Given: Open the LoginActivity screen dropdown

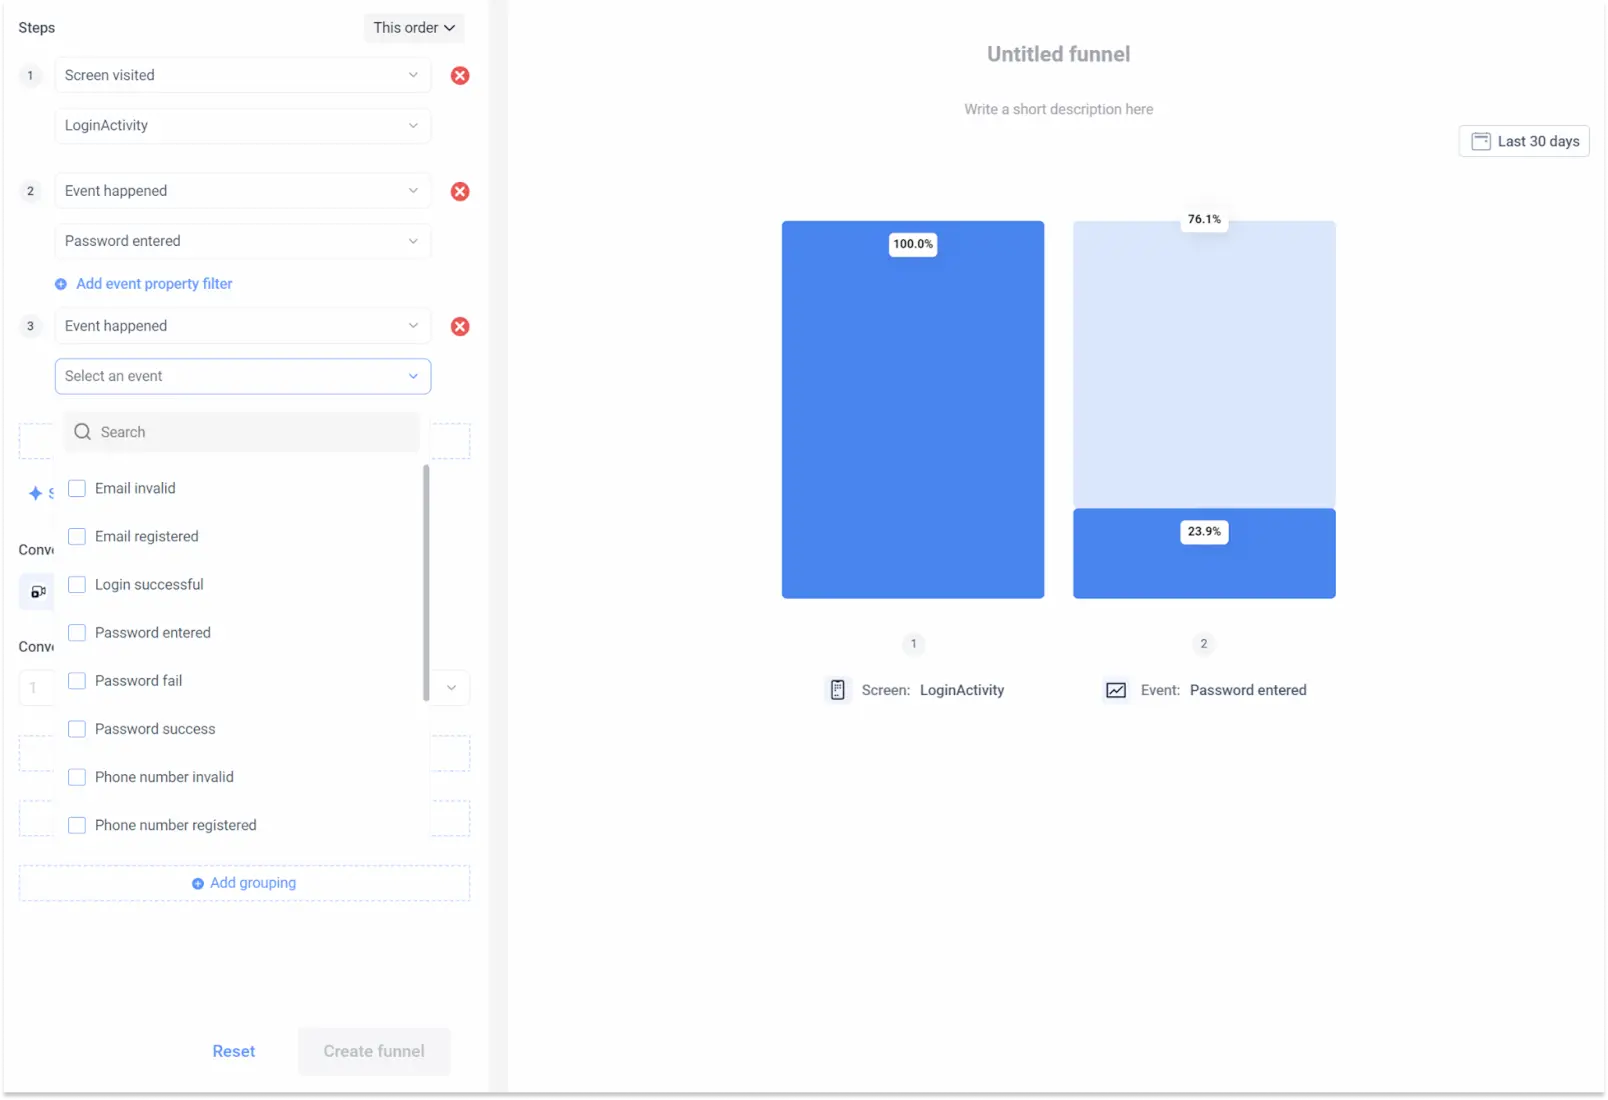Looking at the screenshot, I should coord(243,125).
